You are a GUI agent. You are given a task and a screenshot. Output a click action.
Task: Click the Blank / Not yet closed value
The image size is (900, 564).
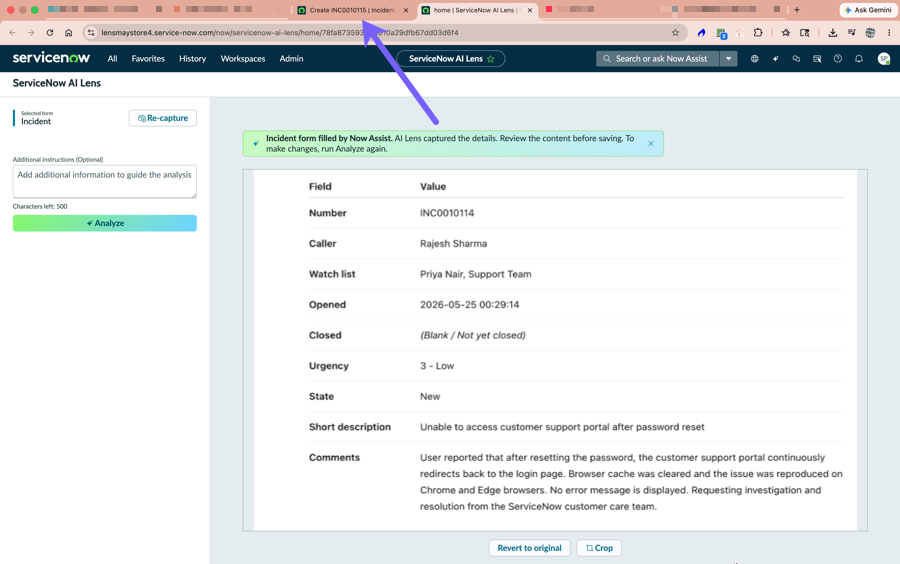click(473, 335)
